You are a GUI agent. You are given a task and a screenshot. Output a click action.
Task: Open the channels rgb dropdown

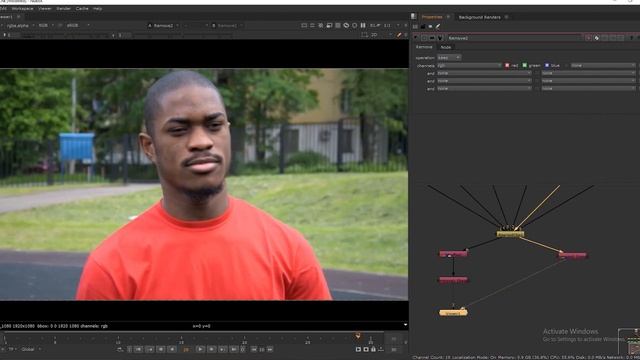pyautogui.click(x=469, y=65)
